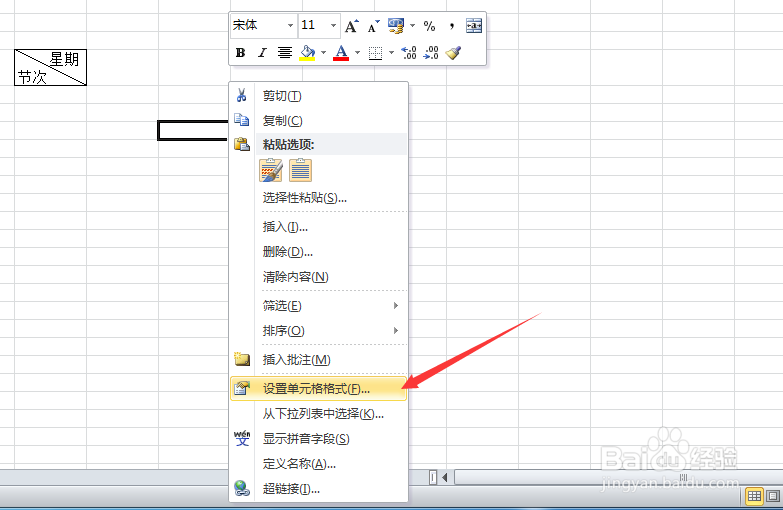Expand borders dropdown arrow
The height and width of the screenshot is (510, 783).
392,52
